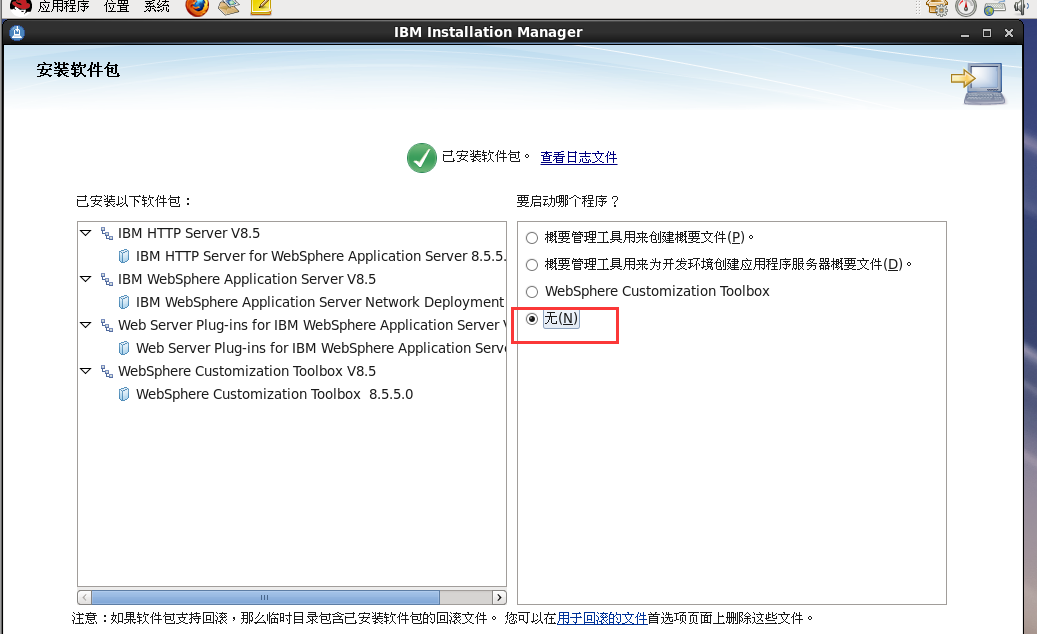Viewport: 1037px width, 634px height.
Task: Click the volume speaker icon in the tray
Action: click(x=1022, y=7)
